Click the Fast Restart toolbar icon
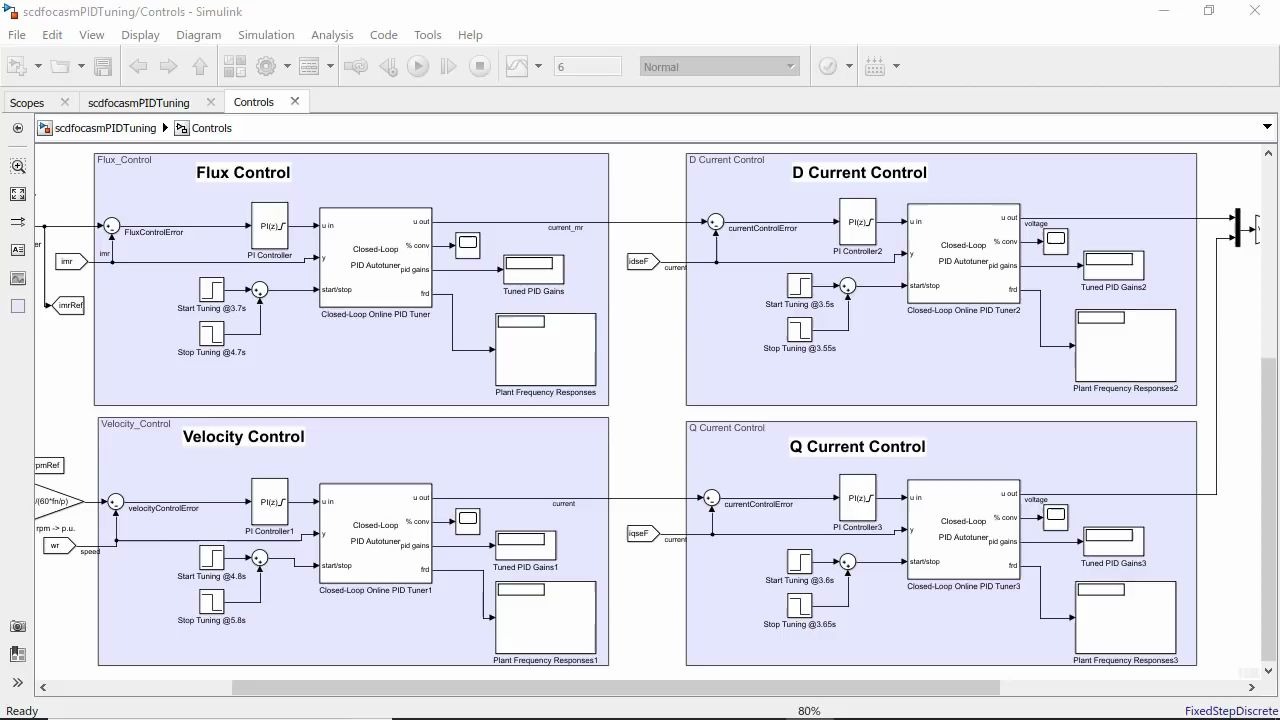Image resolution: width=1280 pixels, height=720 pixels. [x=355, y=66]
